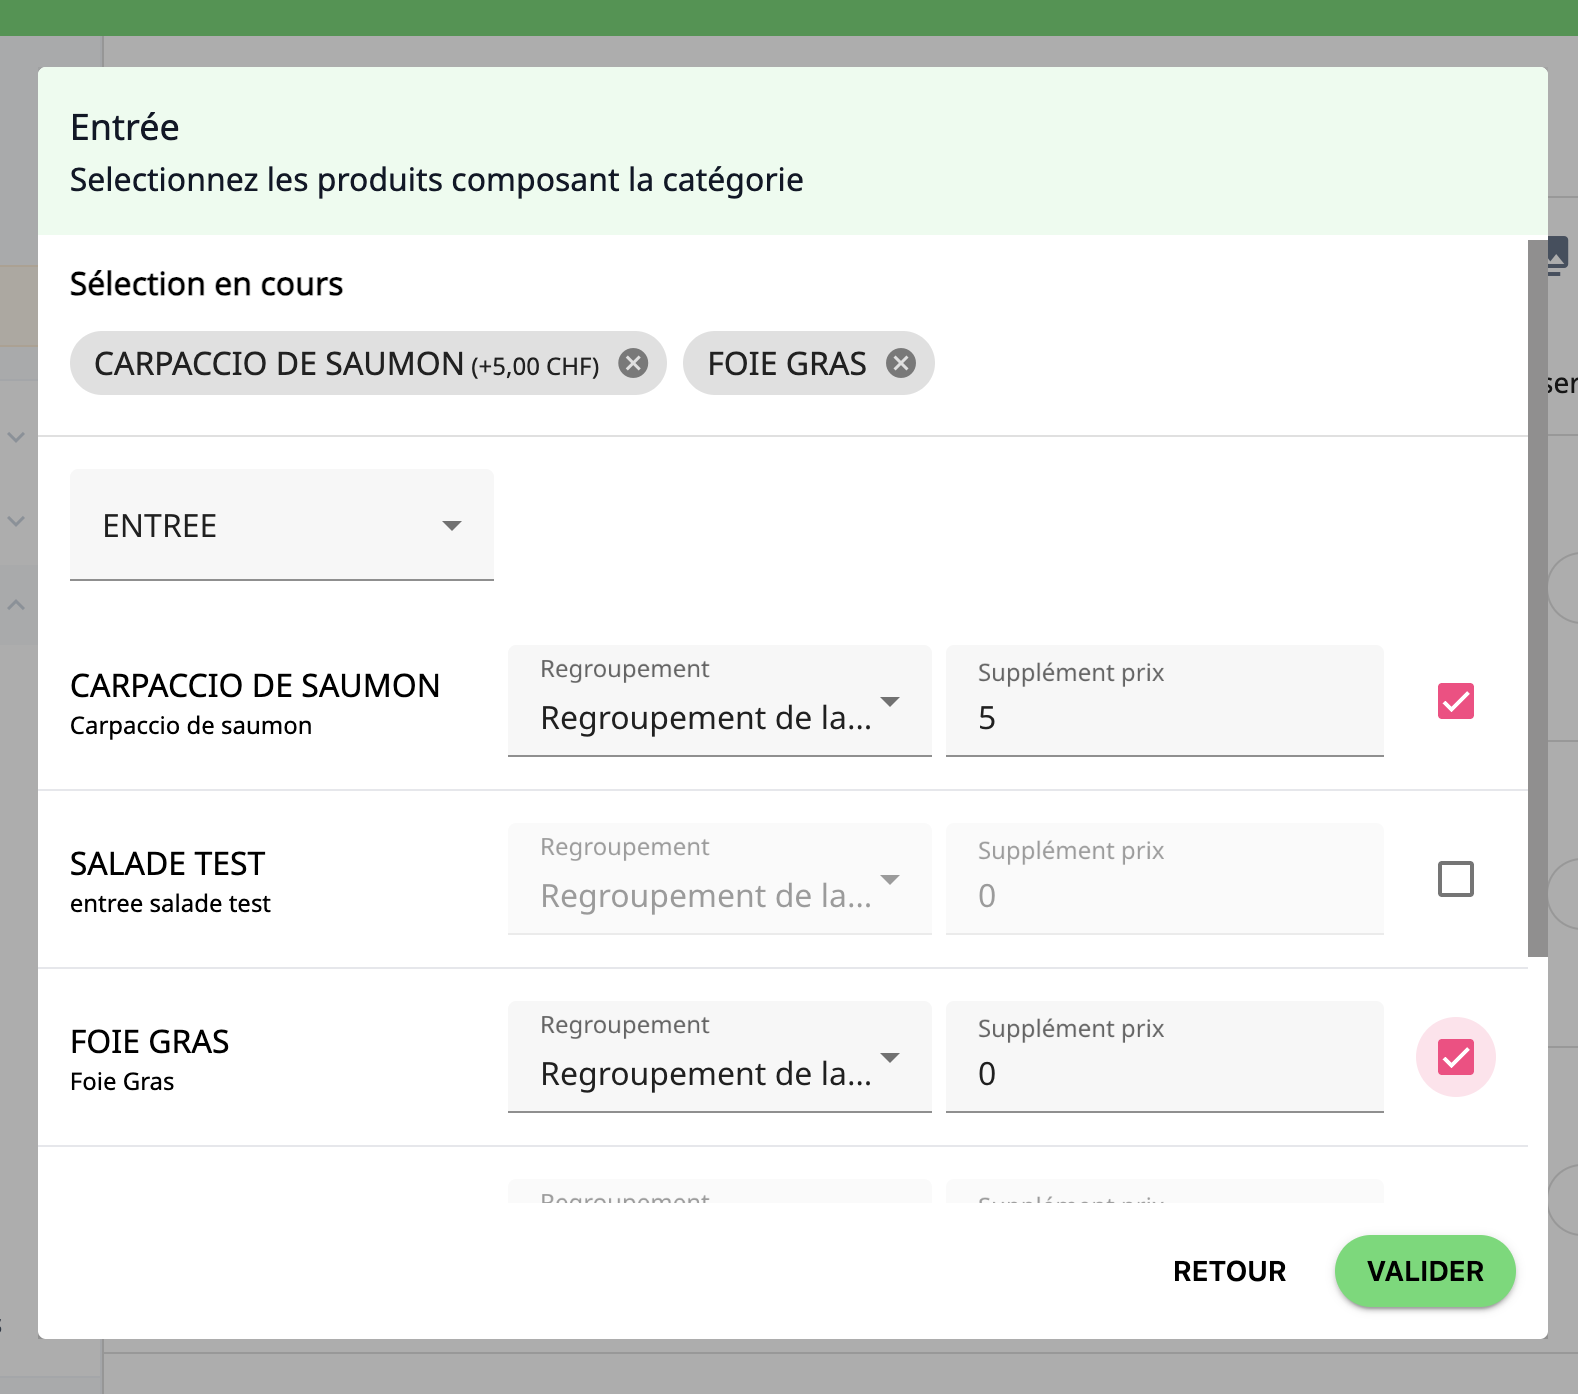Click the bookmark icon behind the dialog
This screenshot has width=1578, height=1394.
point(1558,255)
